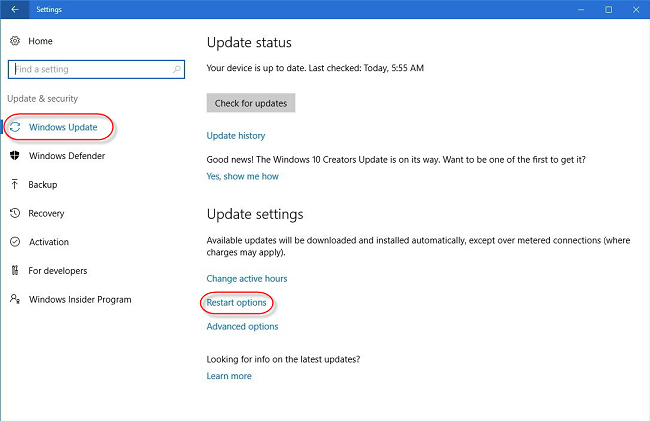Go to Backup section
The image size is (650, 421).
[x=43, y=185]
